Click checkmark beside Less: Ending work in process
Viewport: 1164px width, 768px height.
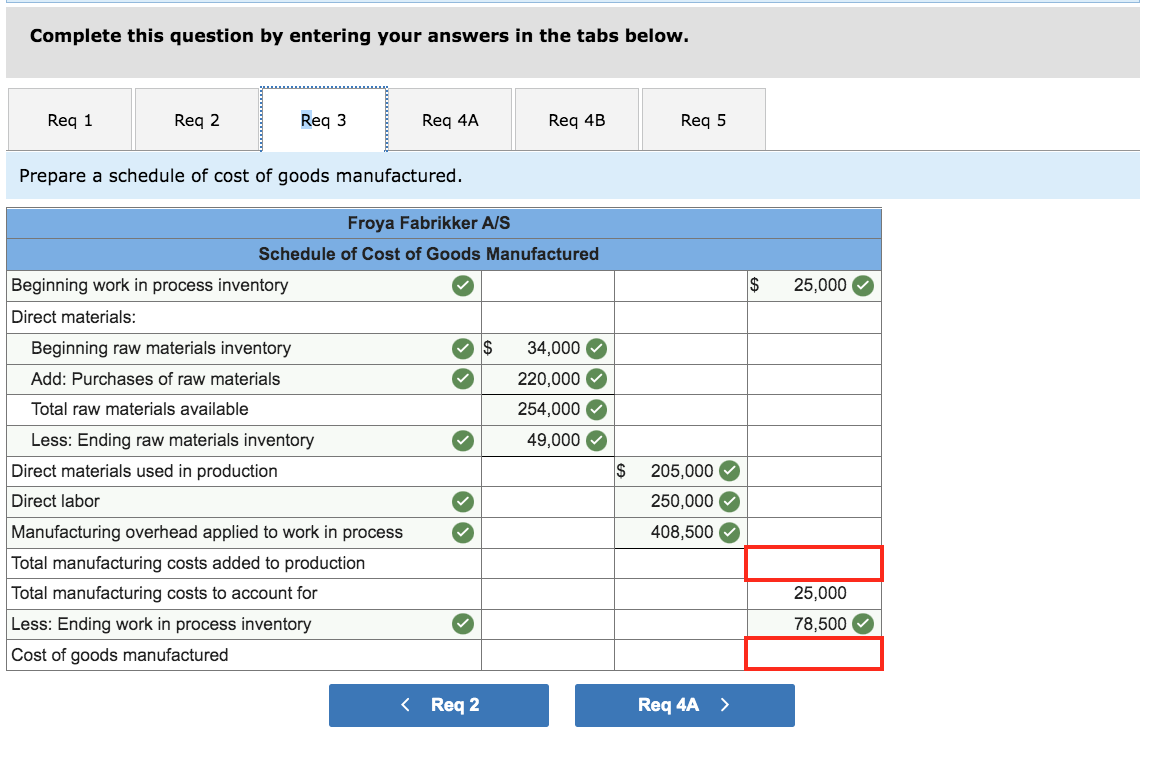[x=462, y=624]
